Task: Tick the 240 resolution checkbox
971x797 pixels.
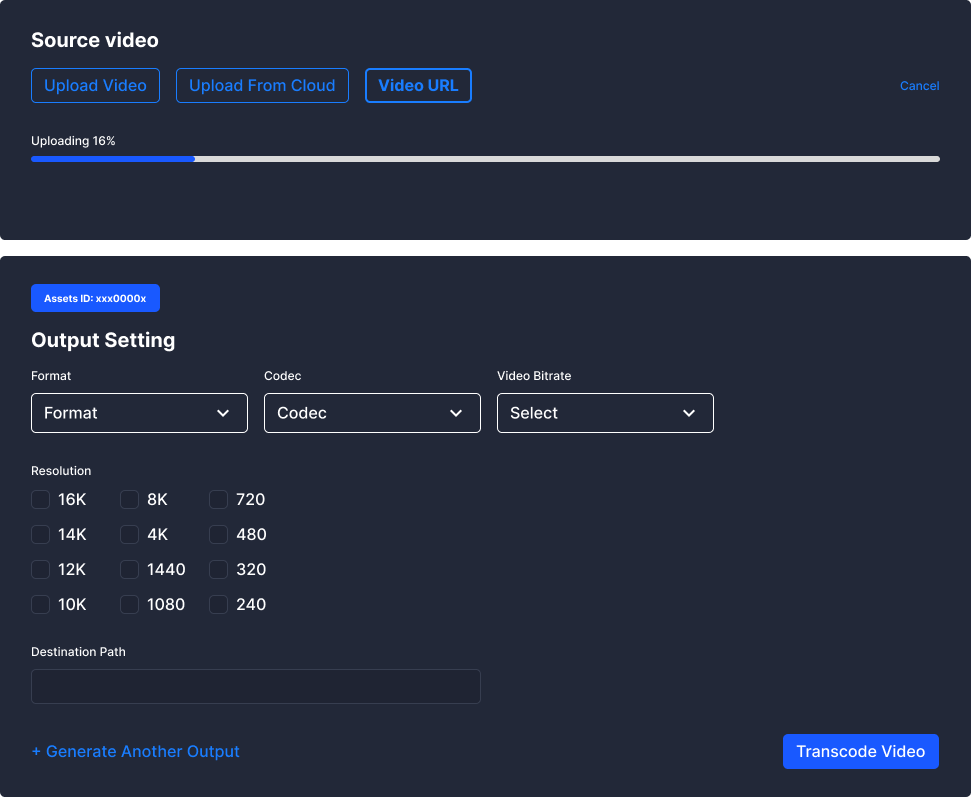Action: pos(219,605)
